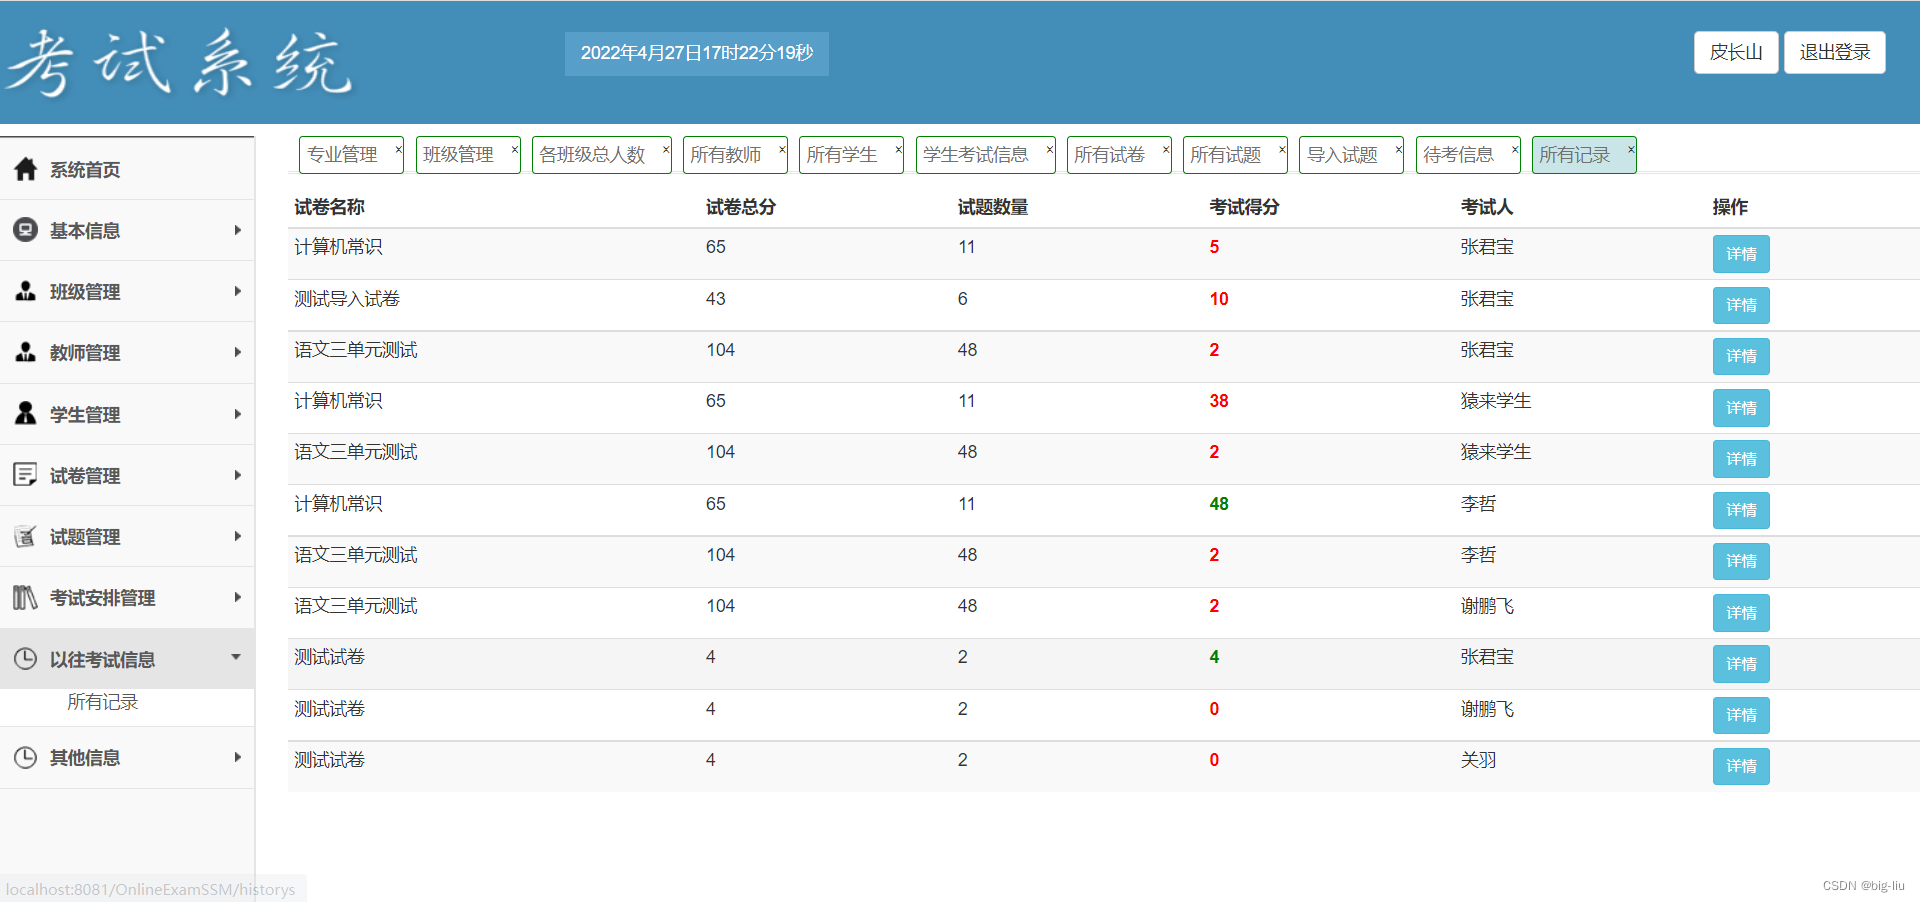This screenshot has width=1920, height=902.
Task: Close the 所有试卷 tab
Action: point(1166,149)
